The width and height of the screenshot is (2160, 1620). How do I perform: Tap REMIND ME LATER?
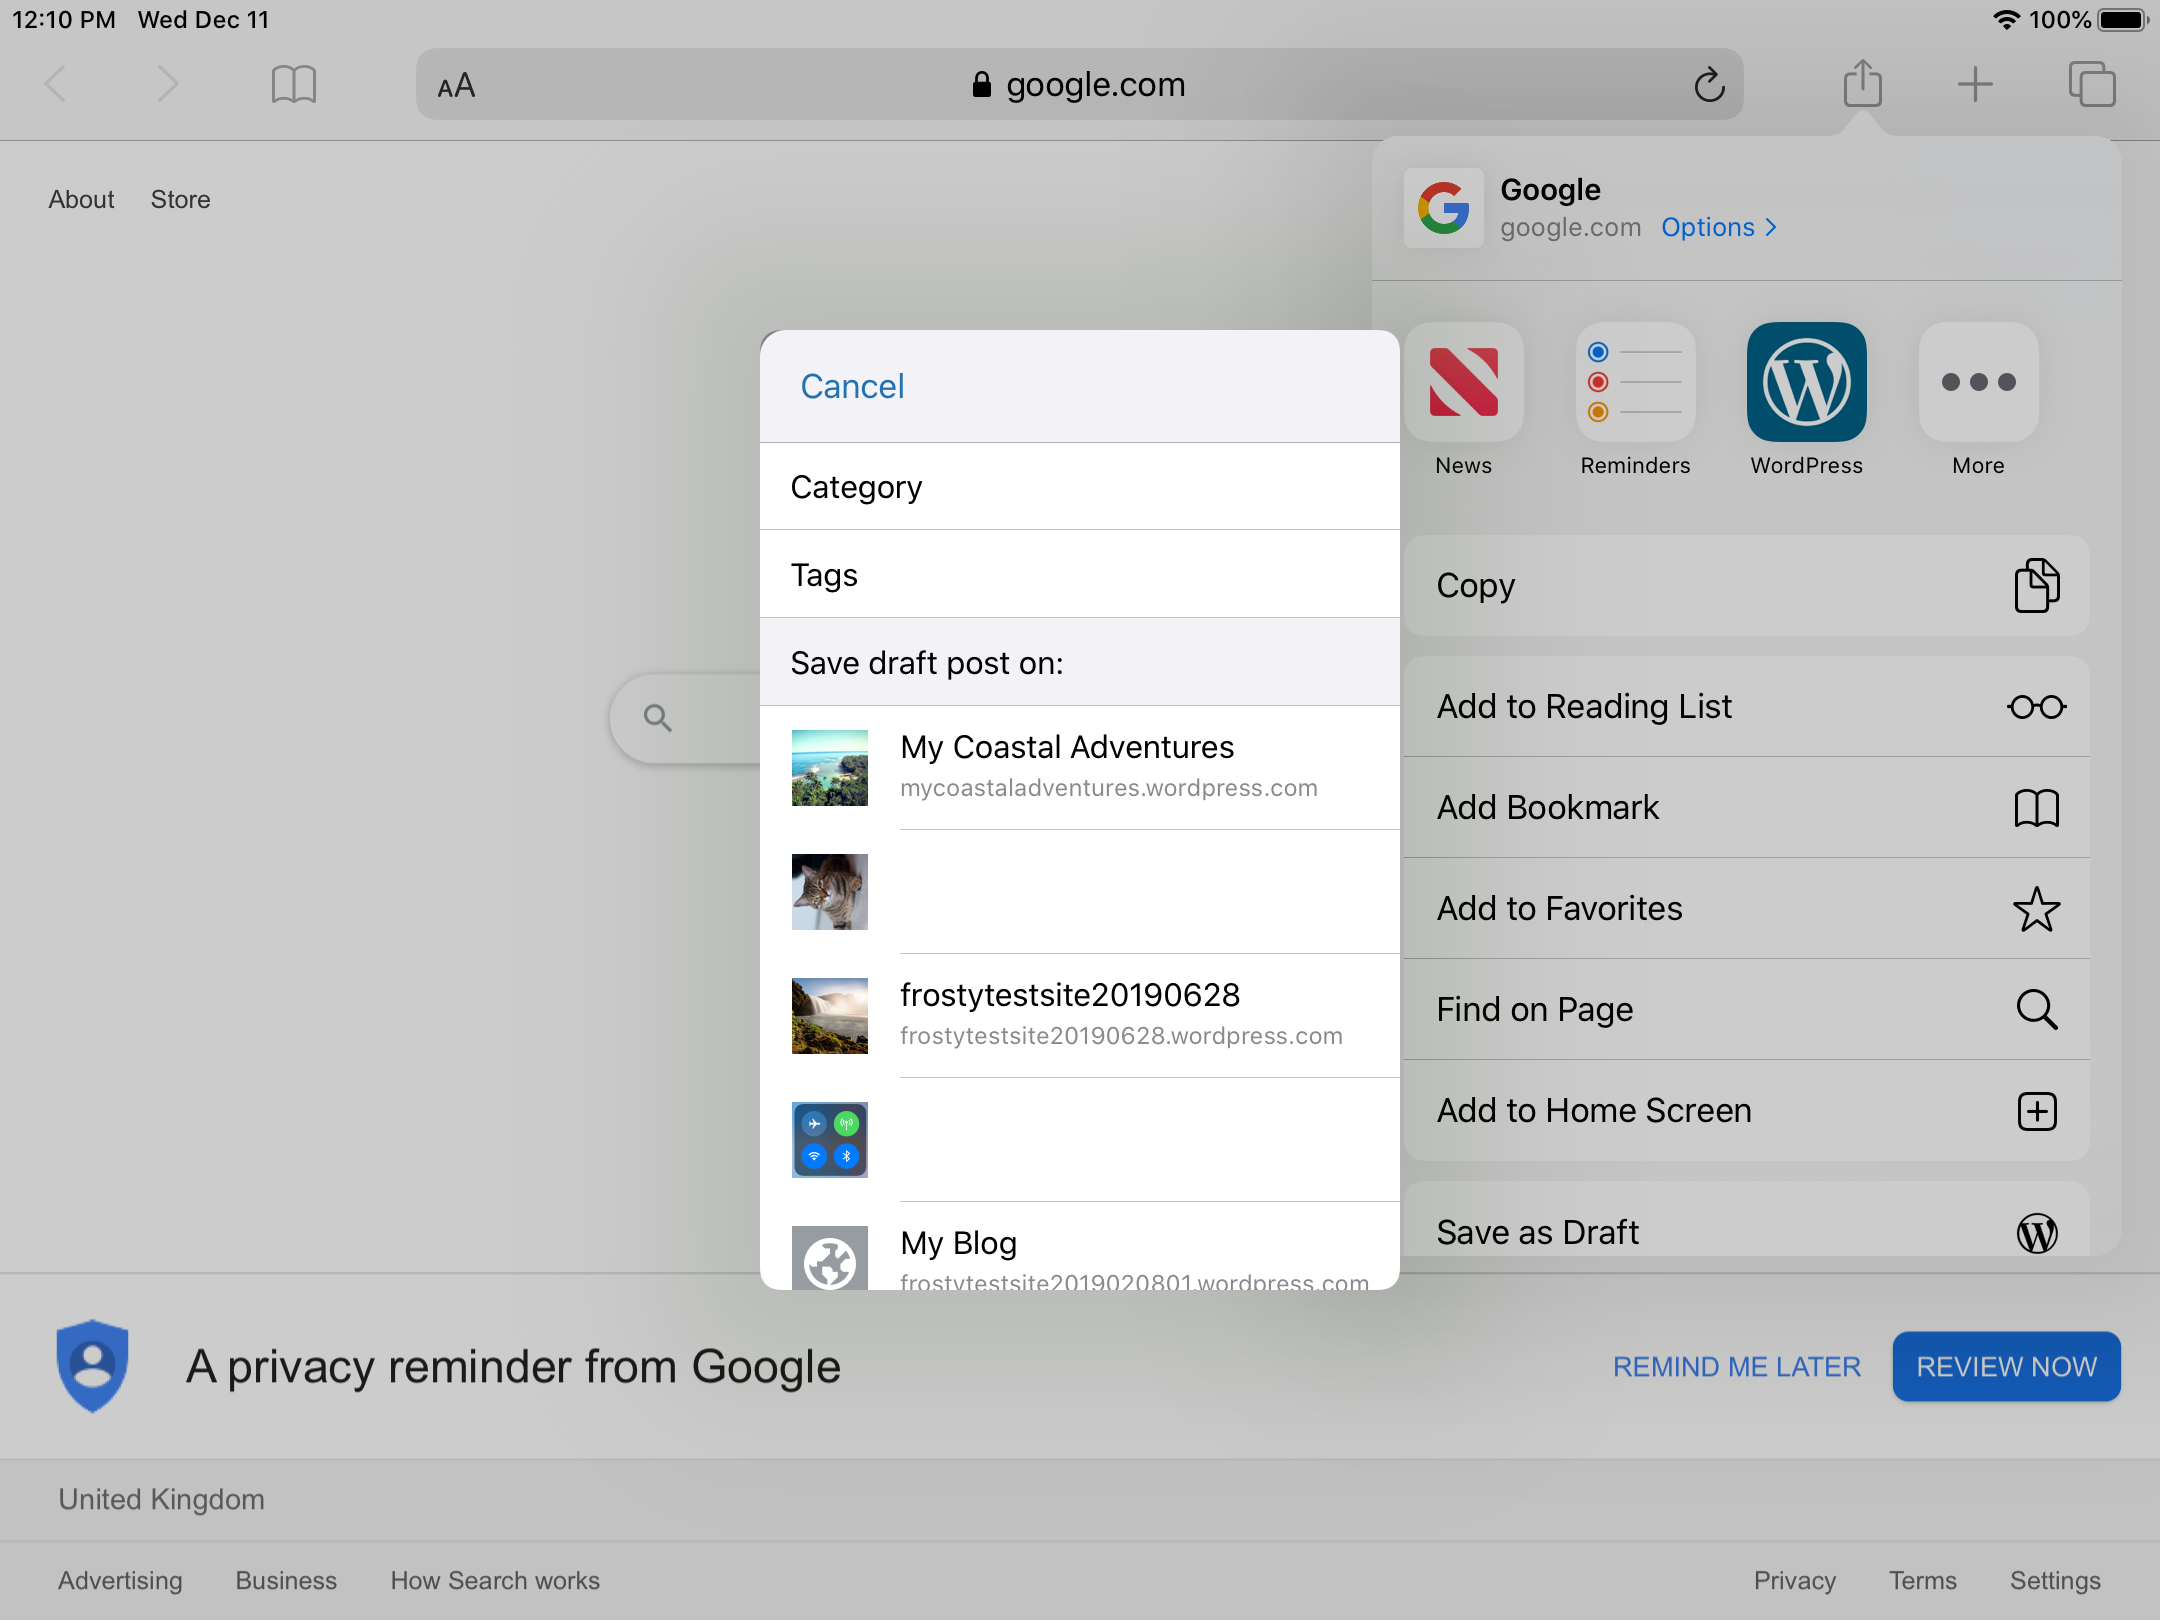tap(1737, 1367)
